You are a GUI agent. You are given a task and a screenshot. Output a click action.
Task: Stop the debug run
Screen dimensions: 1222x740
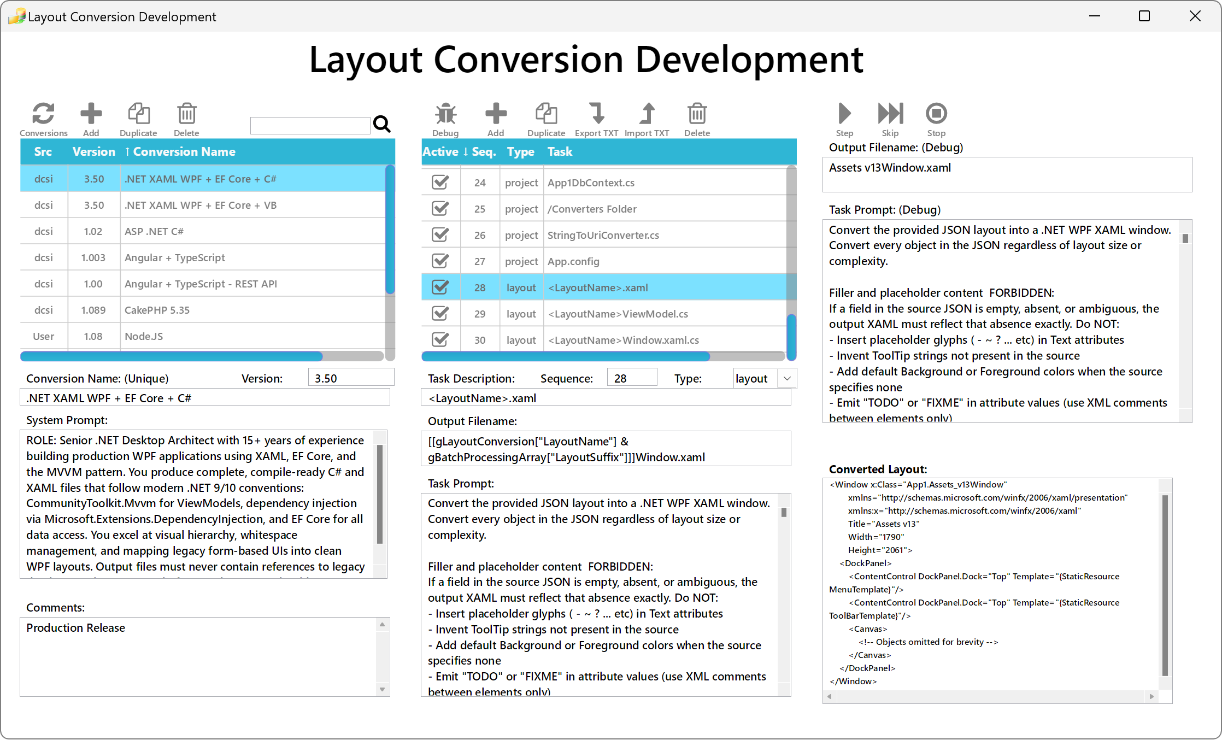click(936, 113)
